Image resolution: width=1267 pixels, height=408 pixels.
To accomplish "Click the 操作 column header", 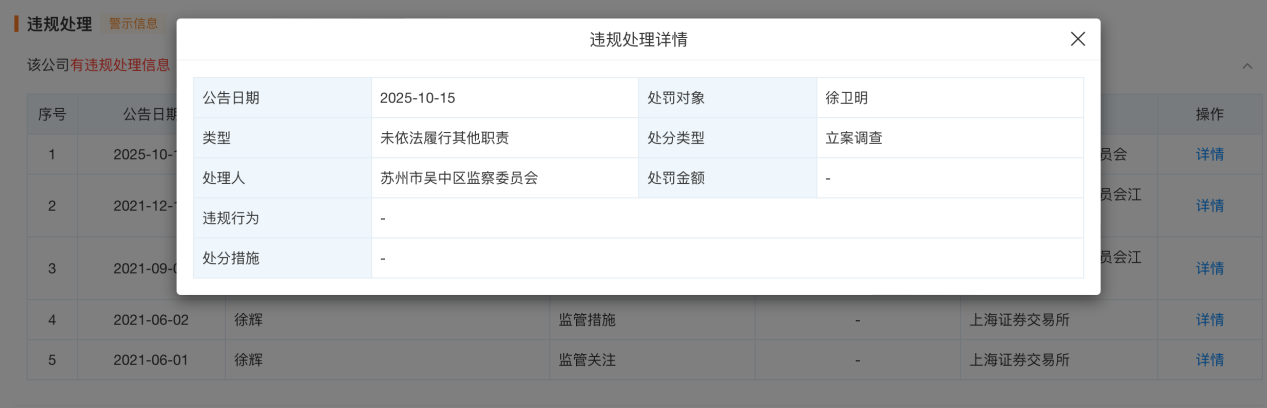I will (x=1210, y=114).
